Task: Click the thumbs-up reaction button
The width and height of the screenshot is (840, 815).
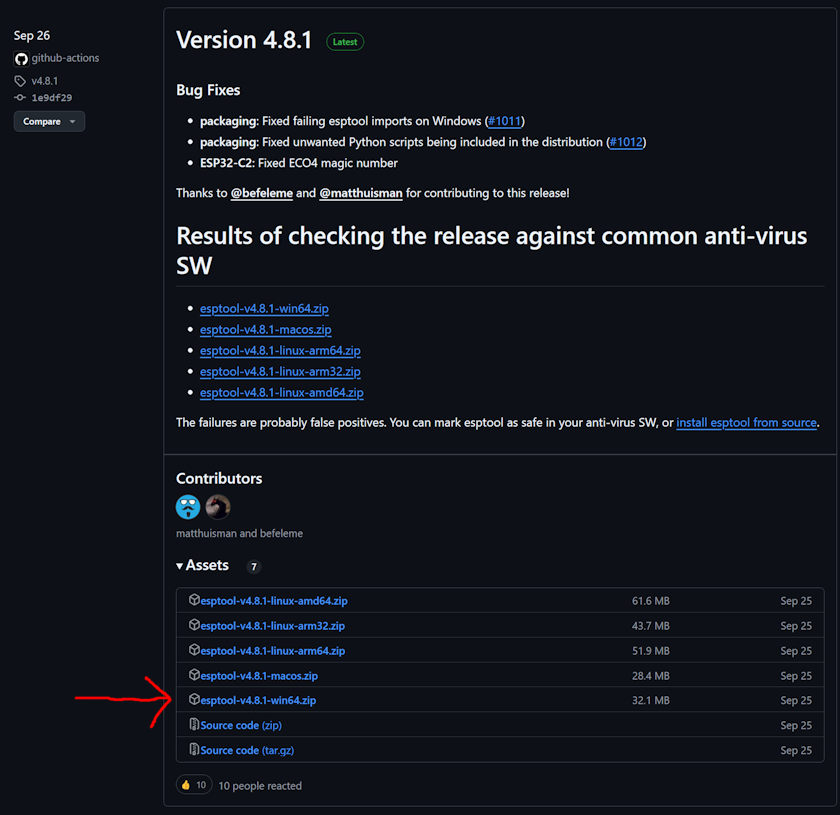Action: pos(194,785)
